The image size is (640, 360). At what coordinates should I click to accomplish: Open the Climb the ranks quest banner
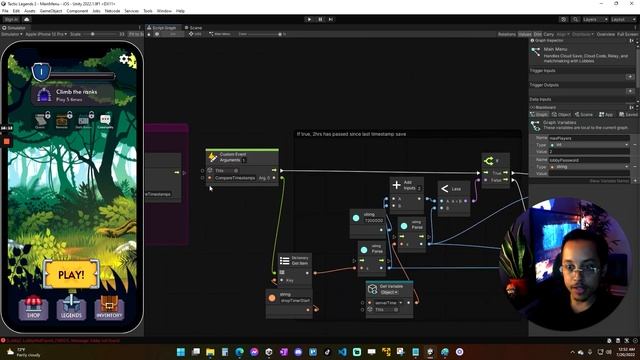point(73,95)
